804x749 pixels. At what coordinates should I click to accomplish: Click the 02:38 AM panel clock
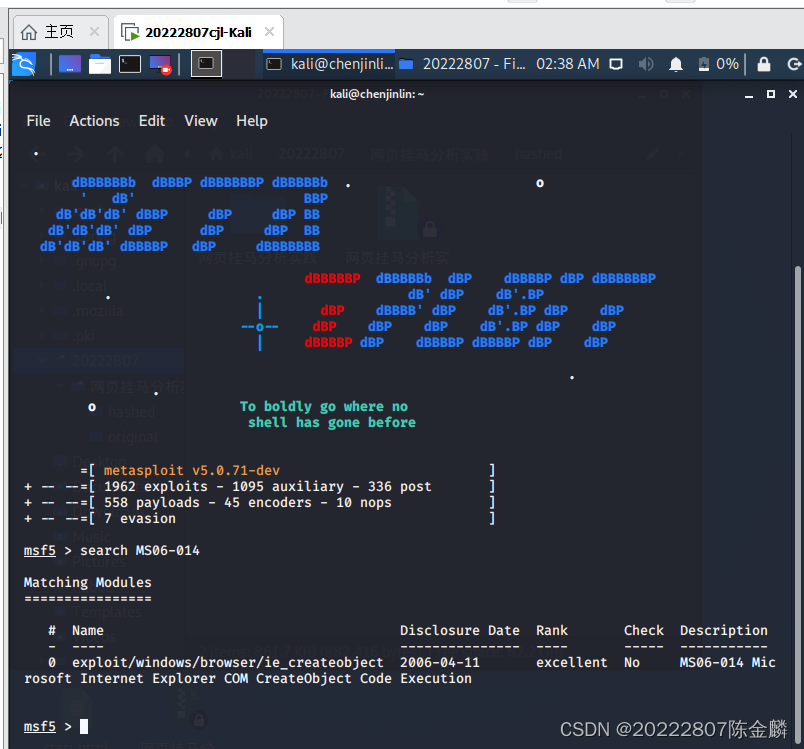pos(568,64)
